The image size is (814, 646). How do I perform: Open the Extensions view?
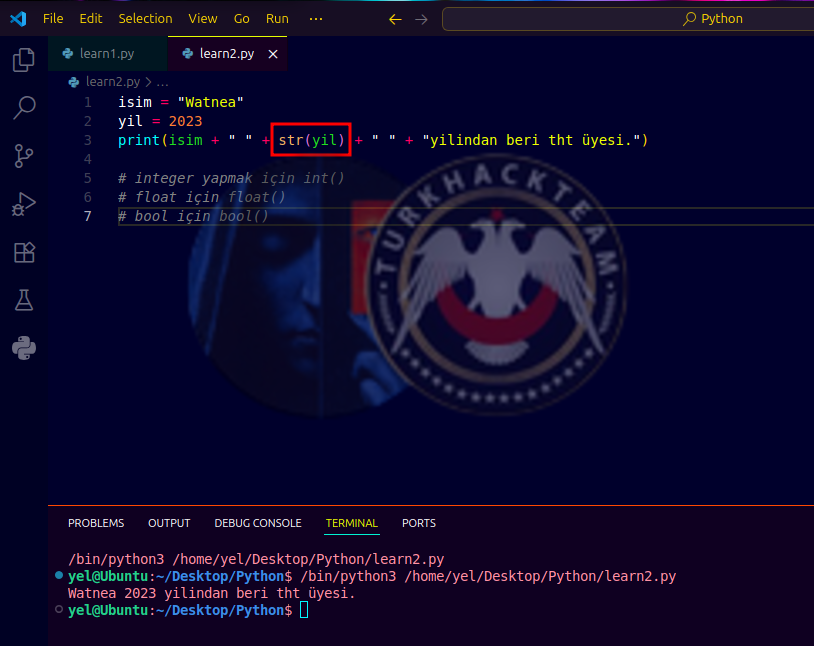24,252
